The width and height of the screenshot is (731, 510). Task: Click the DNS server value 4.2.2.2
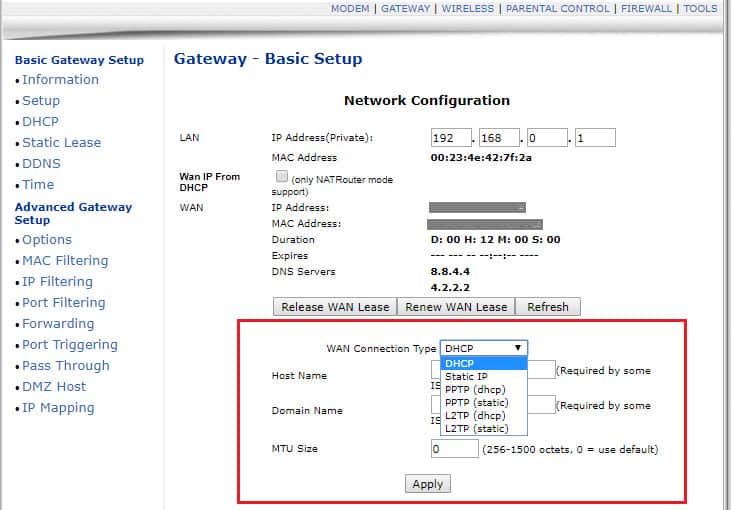pos(450,287)
